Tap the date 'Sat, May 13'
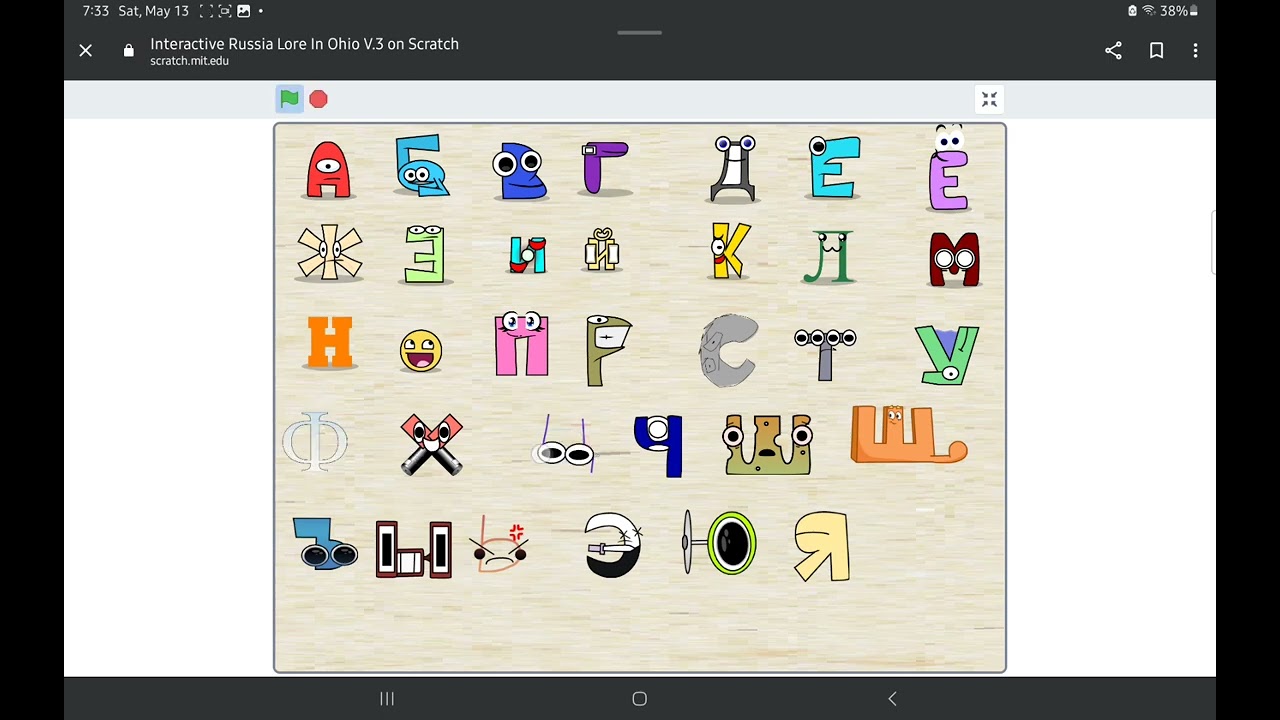This screenshot has height=720, width=1280. point(153,11)
